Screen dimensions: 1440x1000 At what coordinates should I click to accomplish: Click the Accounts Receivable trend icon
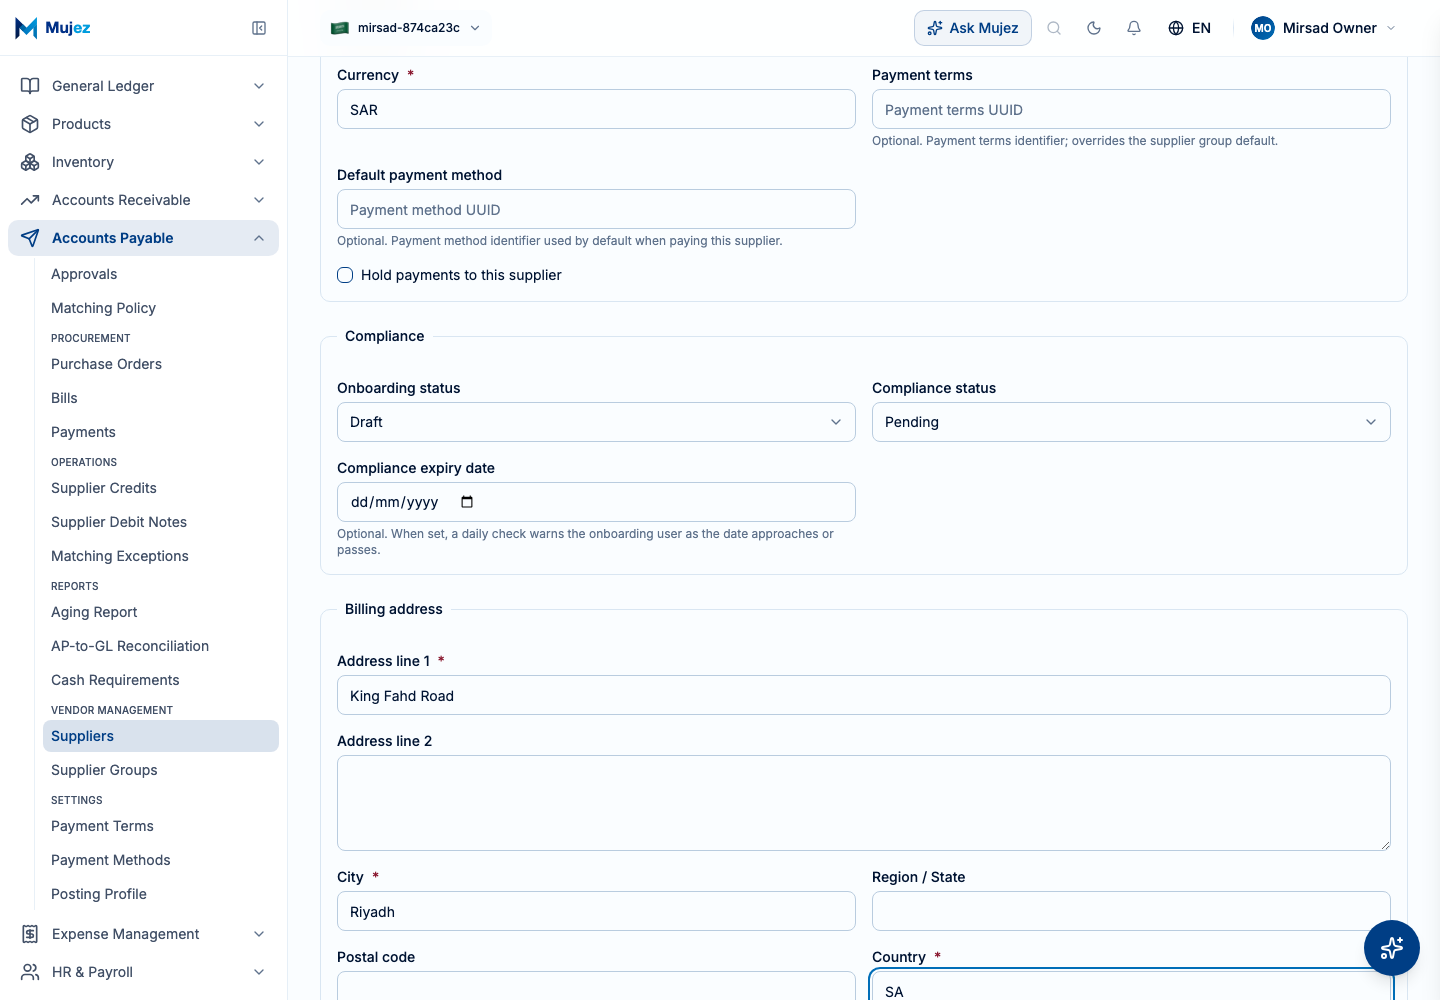(x=30, y=200)
